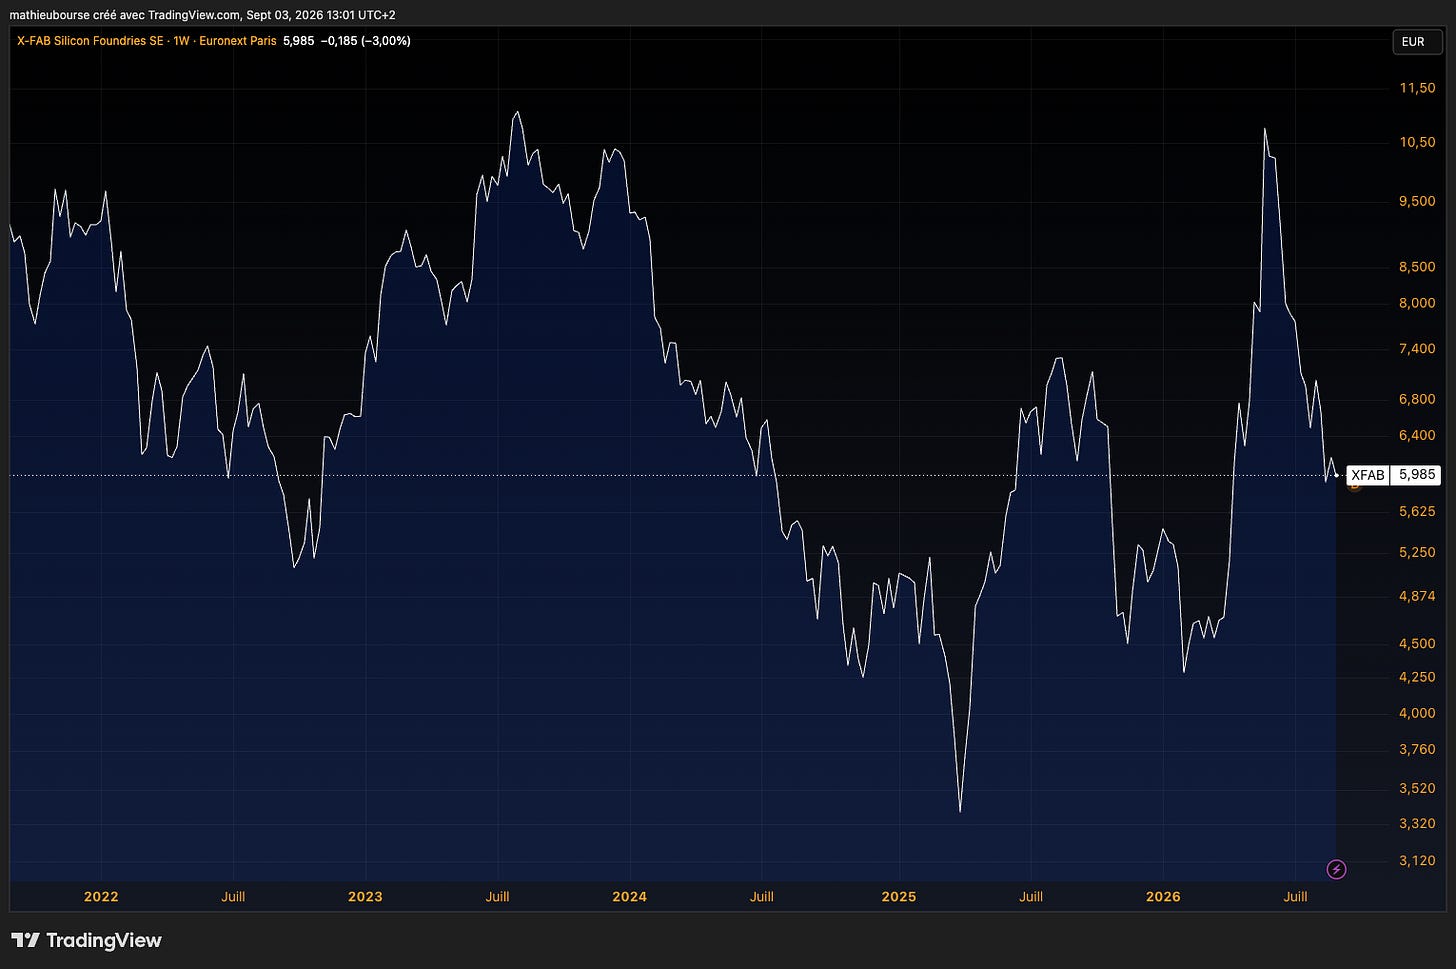Click the 11,50 price scale label

[x=1417, y=88]
